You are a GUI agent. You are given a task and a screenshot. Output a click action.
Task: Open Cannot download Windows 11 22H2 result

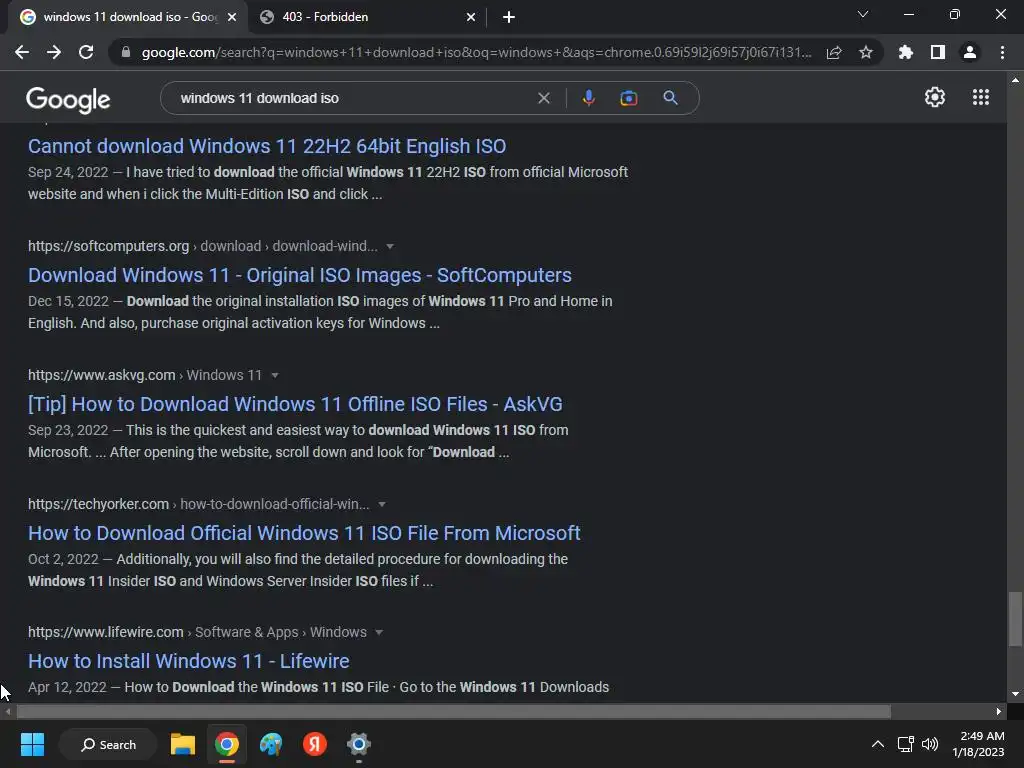[266, 146]
